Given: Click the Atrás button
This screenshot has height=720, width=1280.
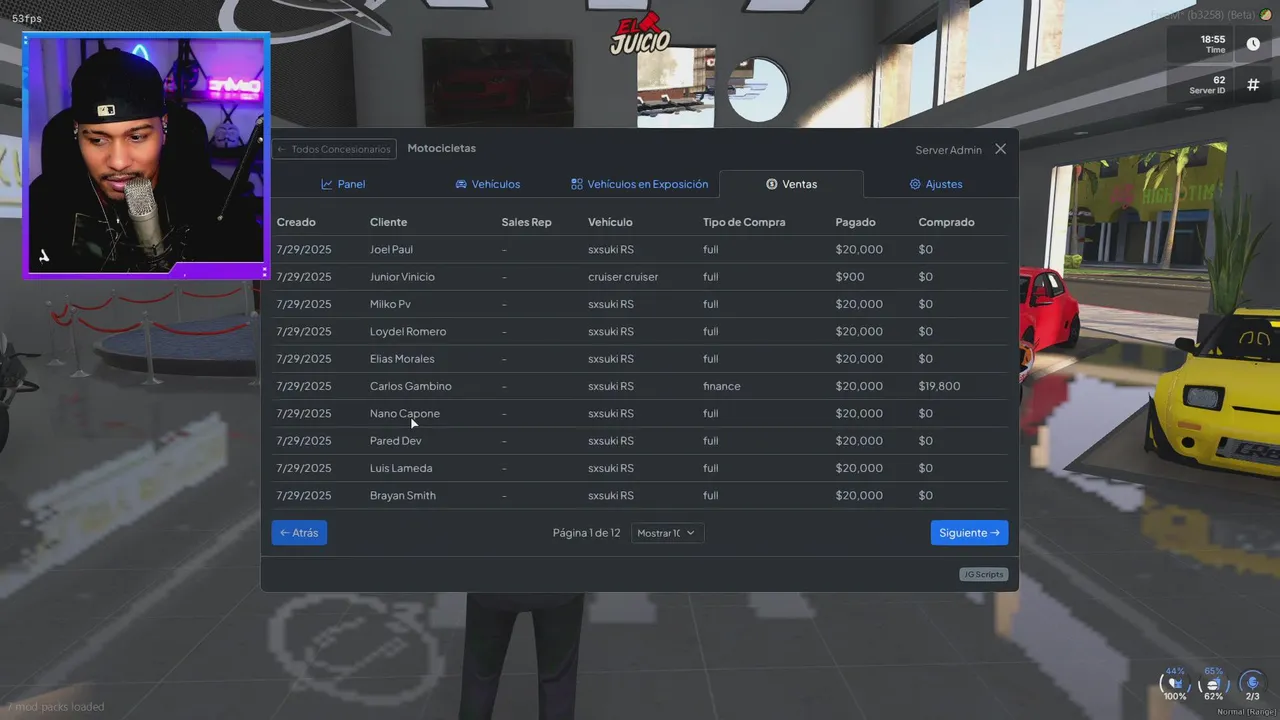Looking at the screenshot, I should tap(299, 533).
